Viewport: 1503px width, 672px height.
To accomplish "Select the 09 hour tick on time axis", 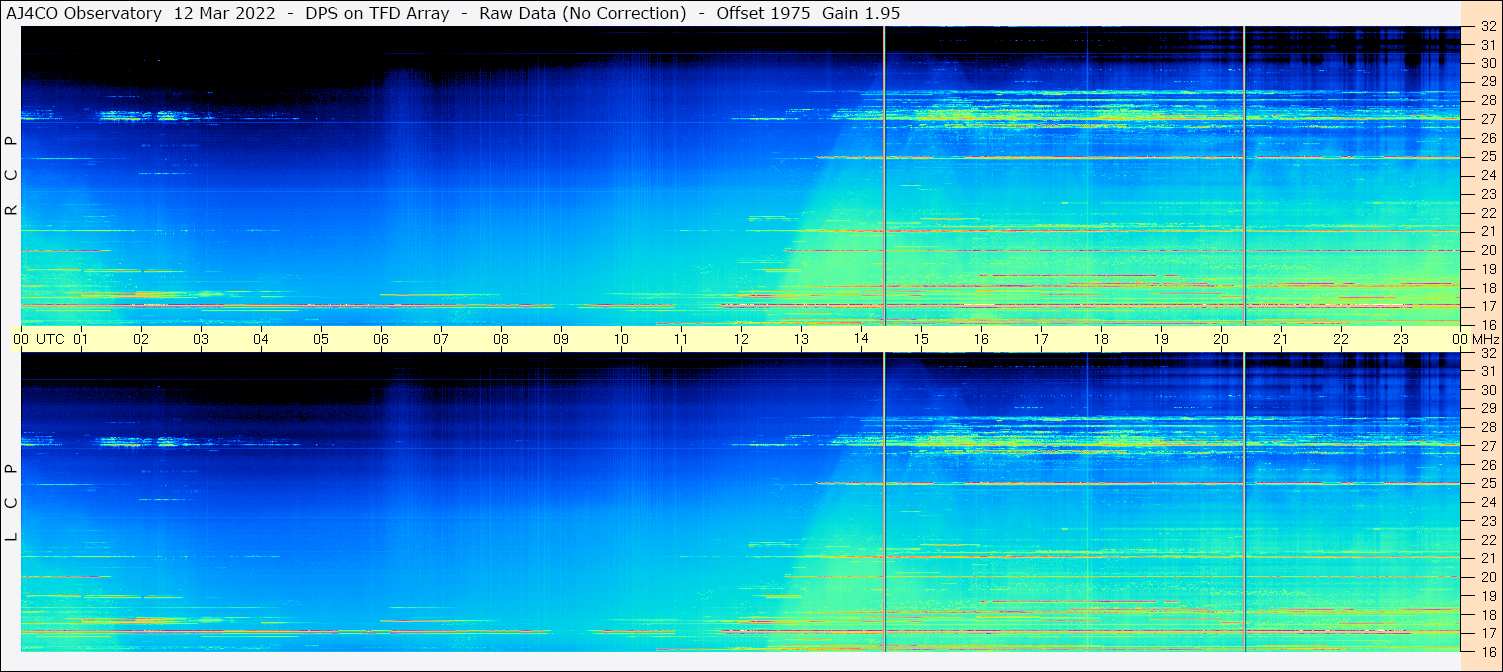I will (x=561, y=339).
